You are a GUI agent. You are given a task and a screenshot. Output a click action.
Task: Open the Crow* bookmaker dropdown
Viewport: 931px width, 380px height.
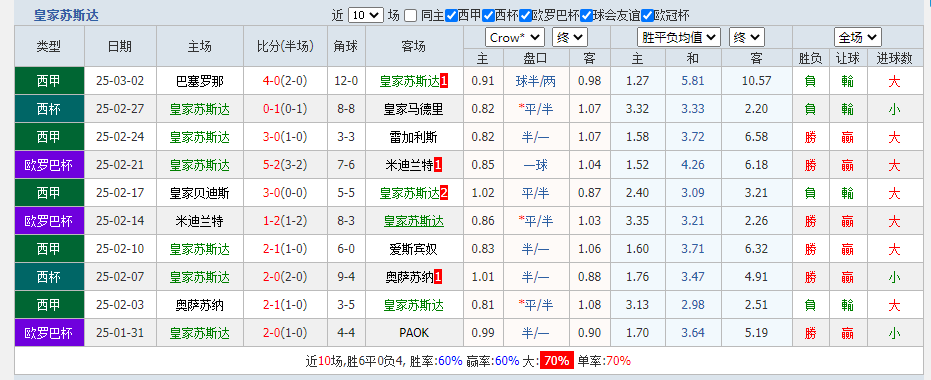[515, 37]
